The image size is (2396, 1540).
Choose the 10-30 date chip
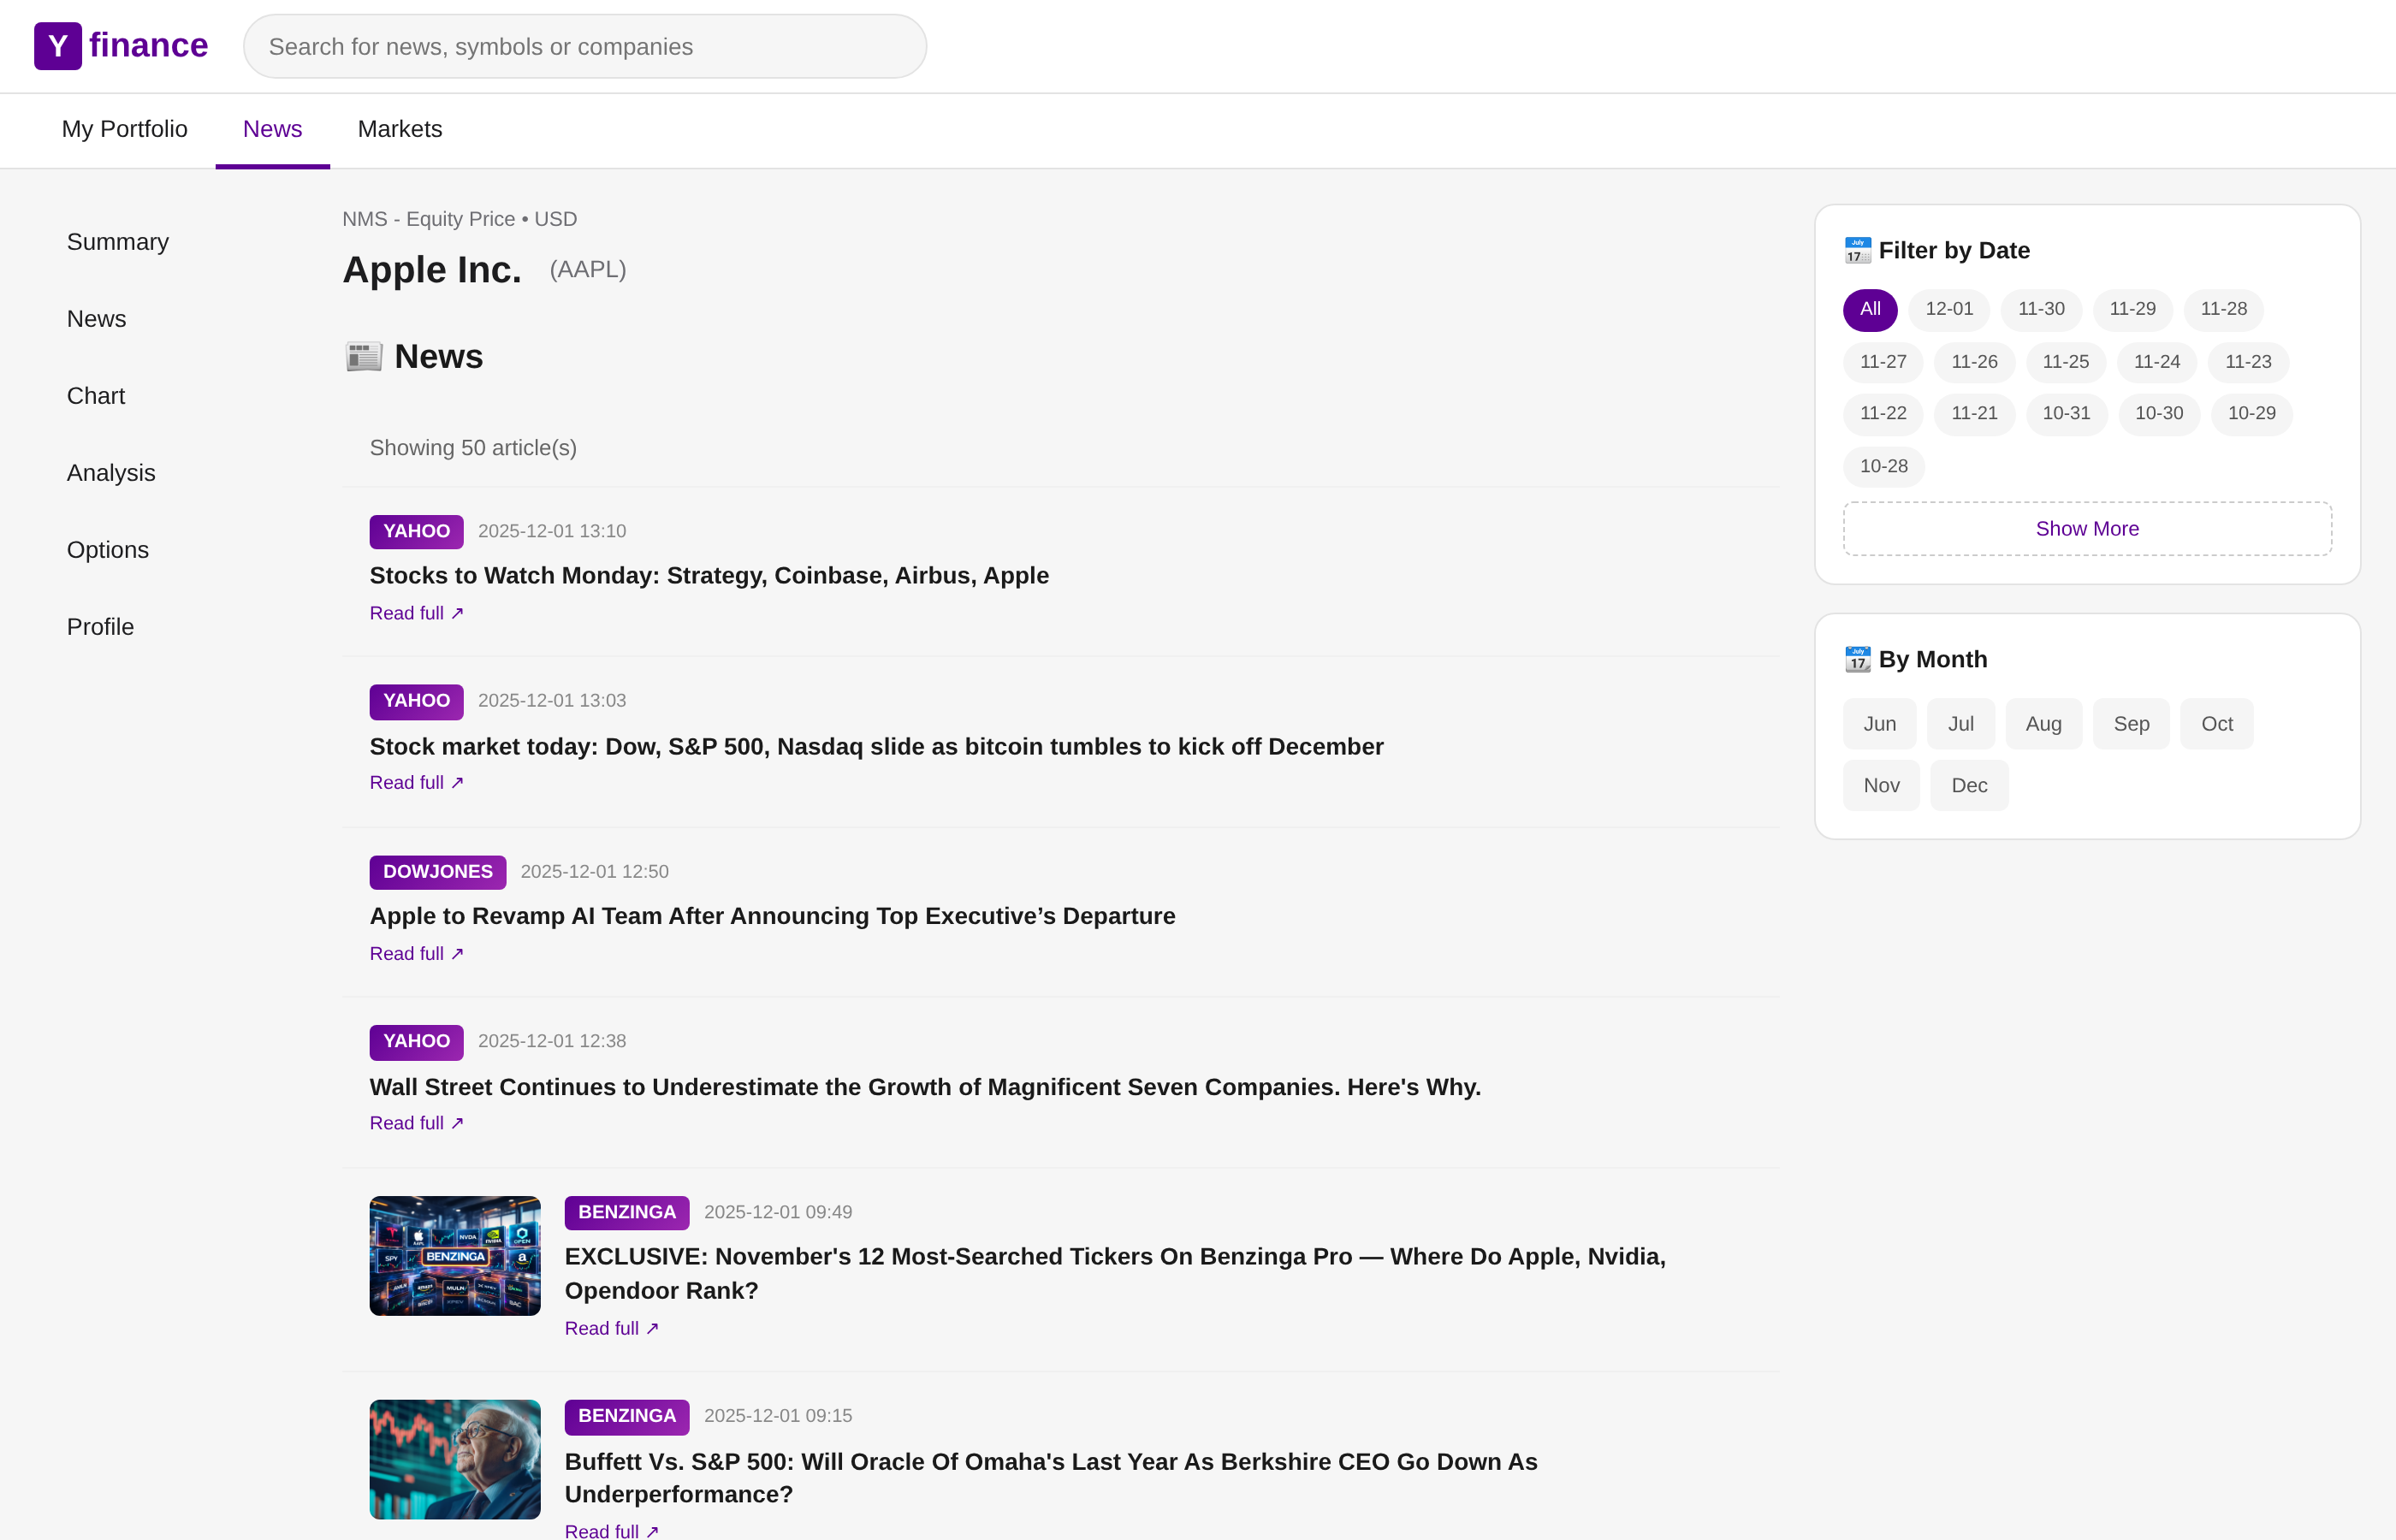click(x=2159, y=413)
